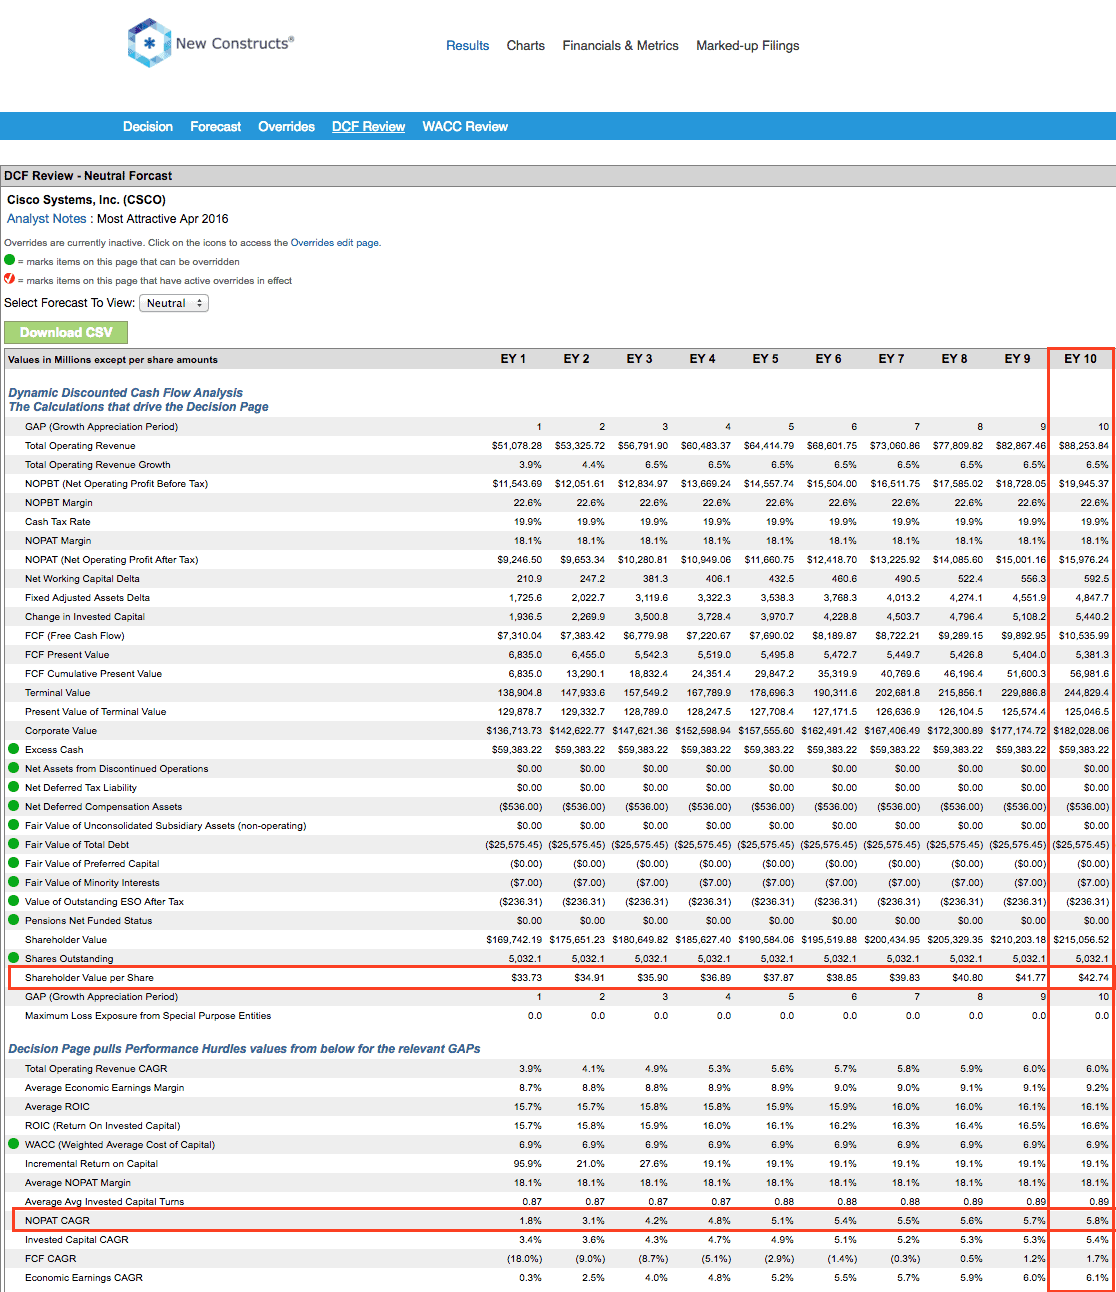
Task: Click the Shareholder Value per Share label
Action: (x=89, y=978)
